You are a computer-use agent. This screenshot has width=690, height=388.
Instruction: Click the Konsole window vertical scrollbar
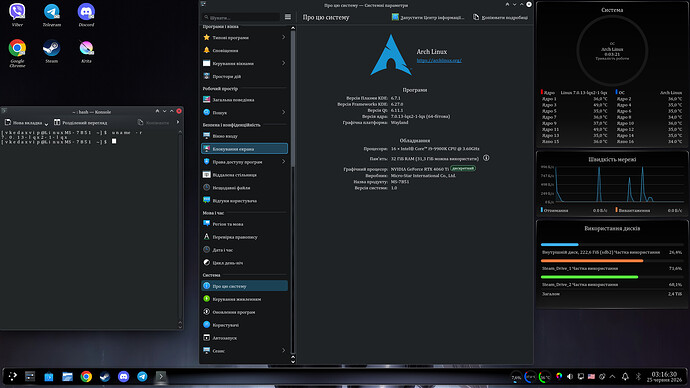click(180, 227)
